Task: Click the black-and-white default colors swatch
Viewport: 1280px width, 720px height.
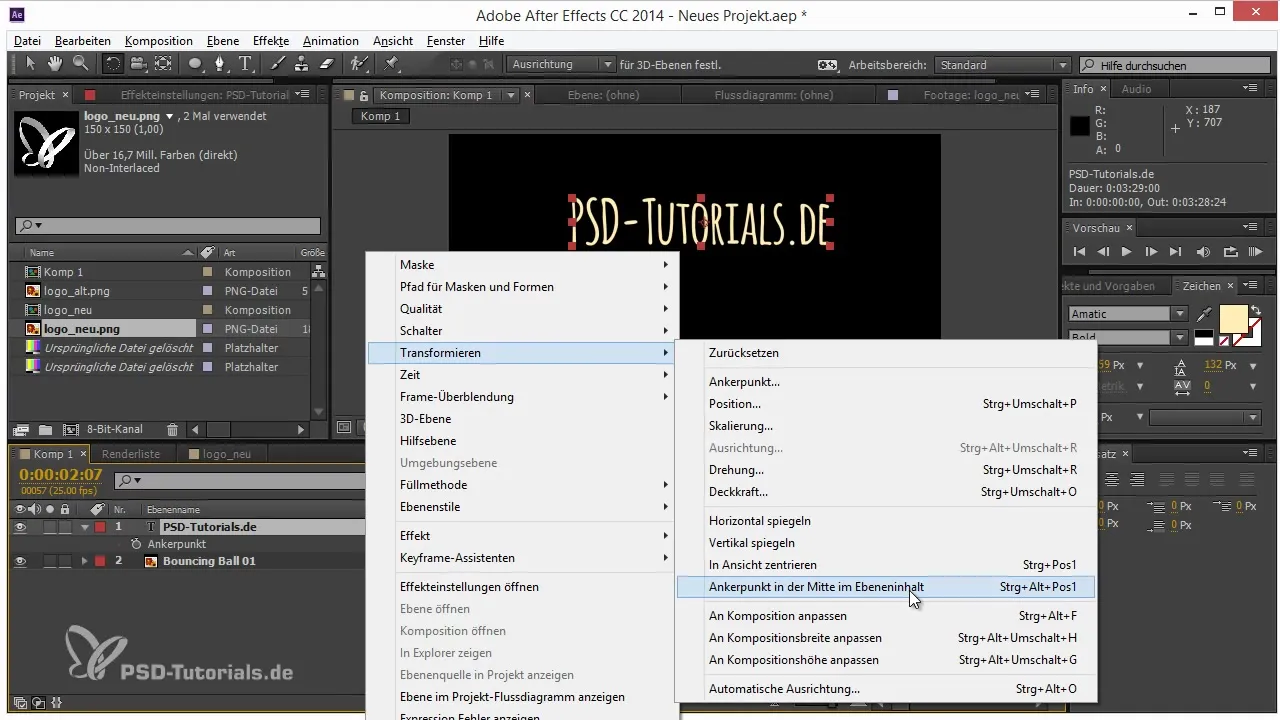Action: coord(1204,338)
